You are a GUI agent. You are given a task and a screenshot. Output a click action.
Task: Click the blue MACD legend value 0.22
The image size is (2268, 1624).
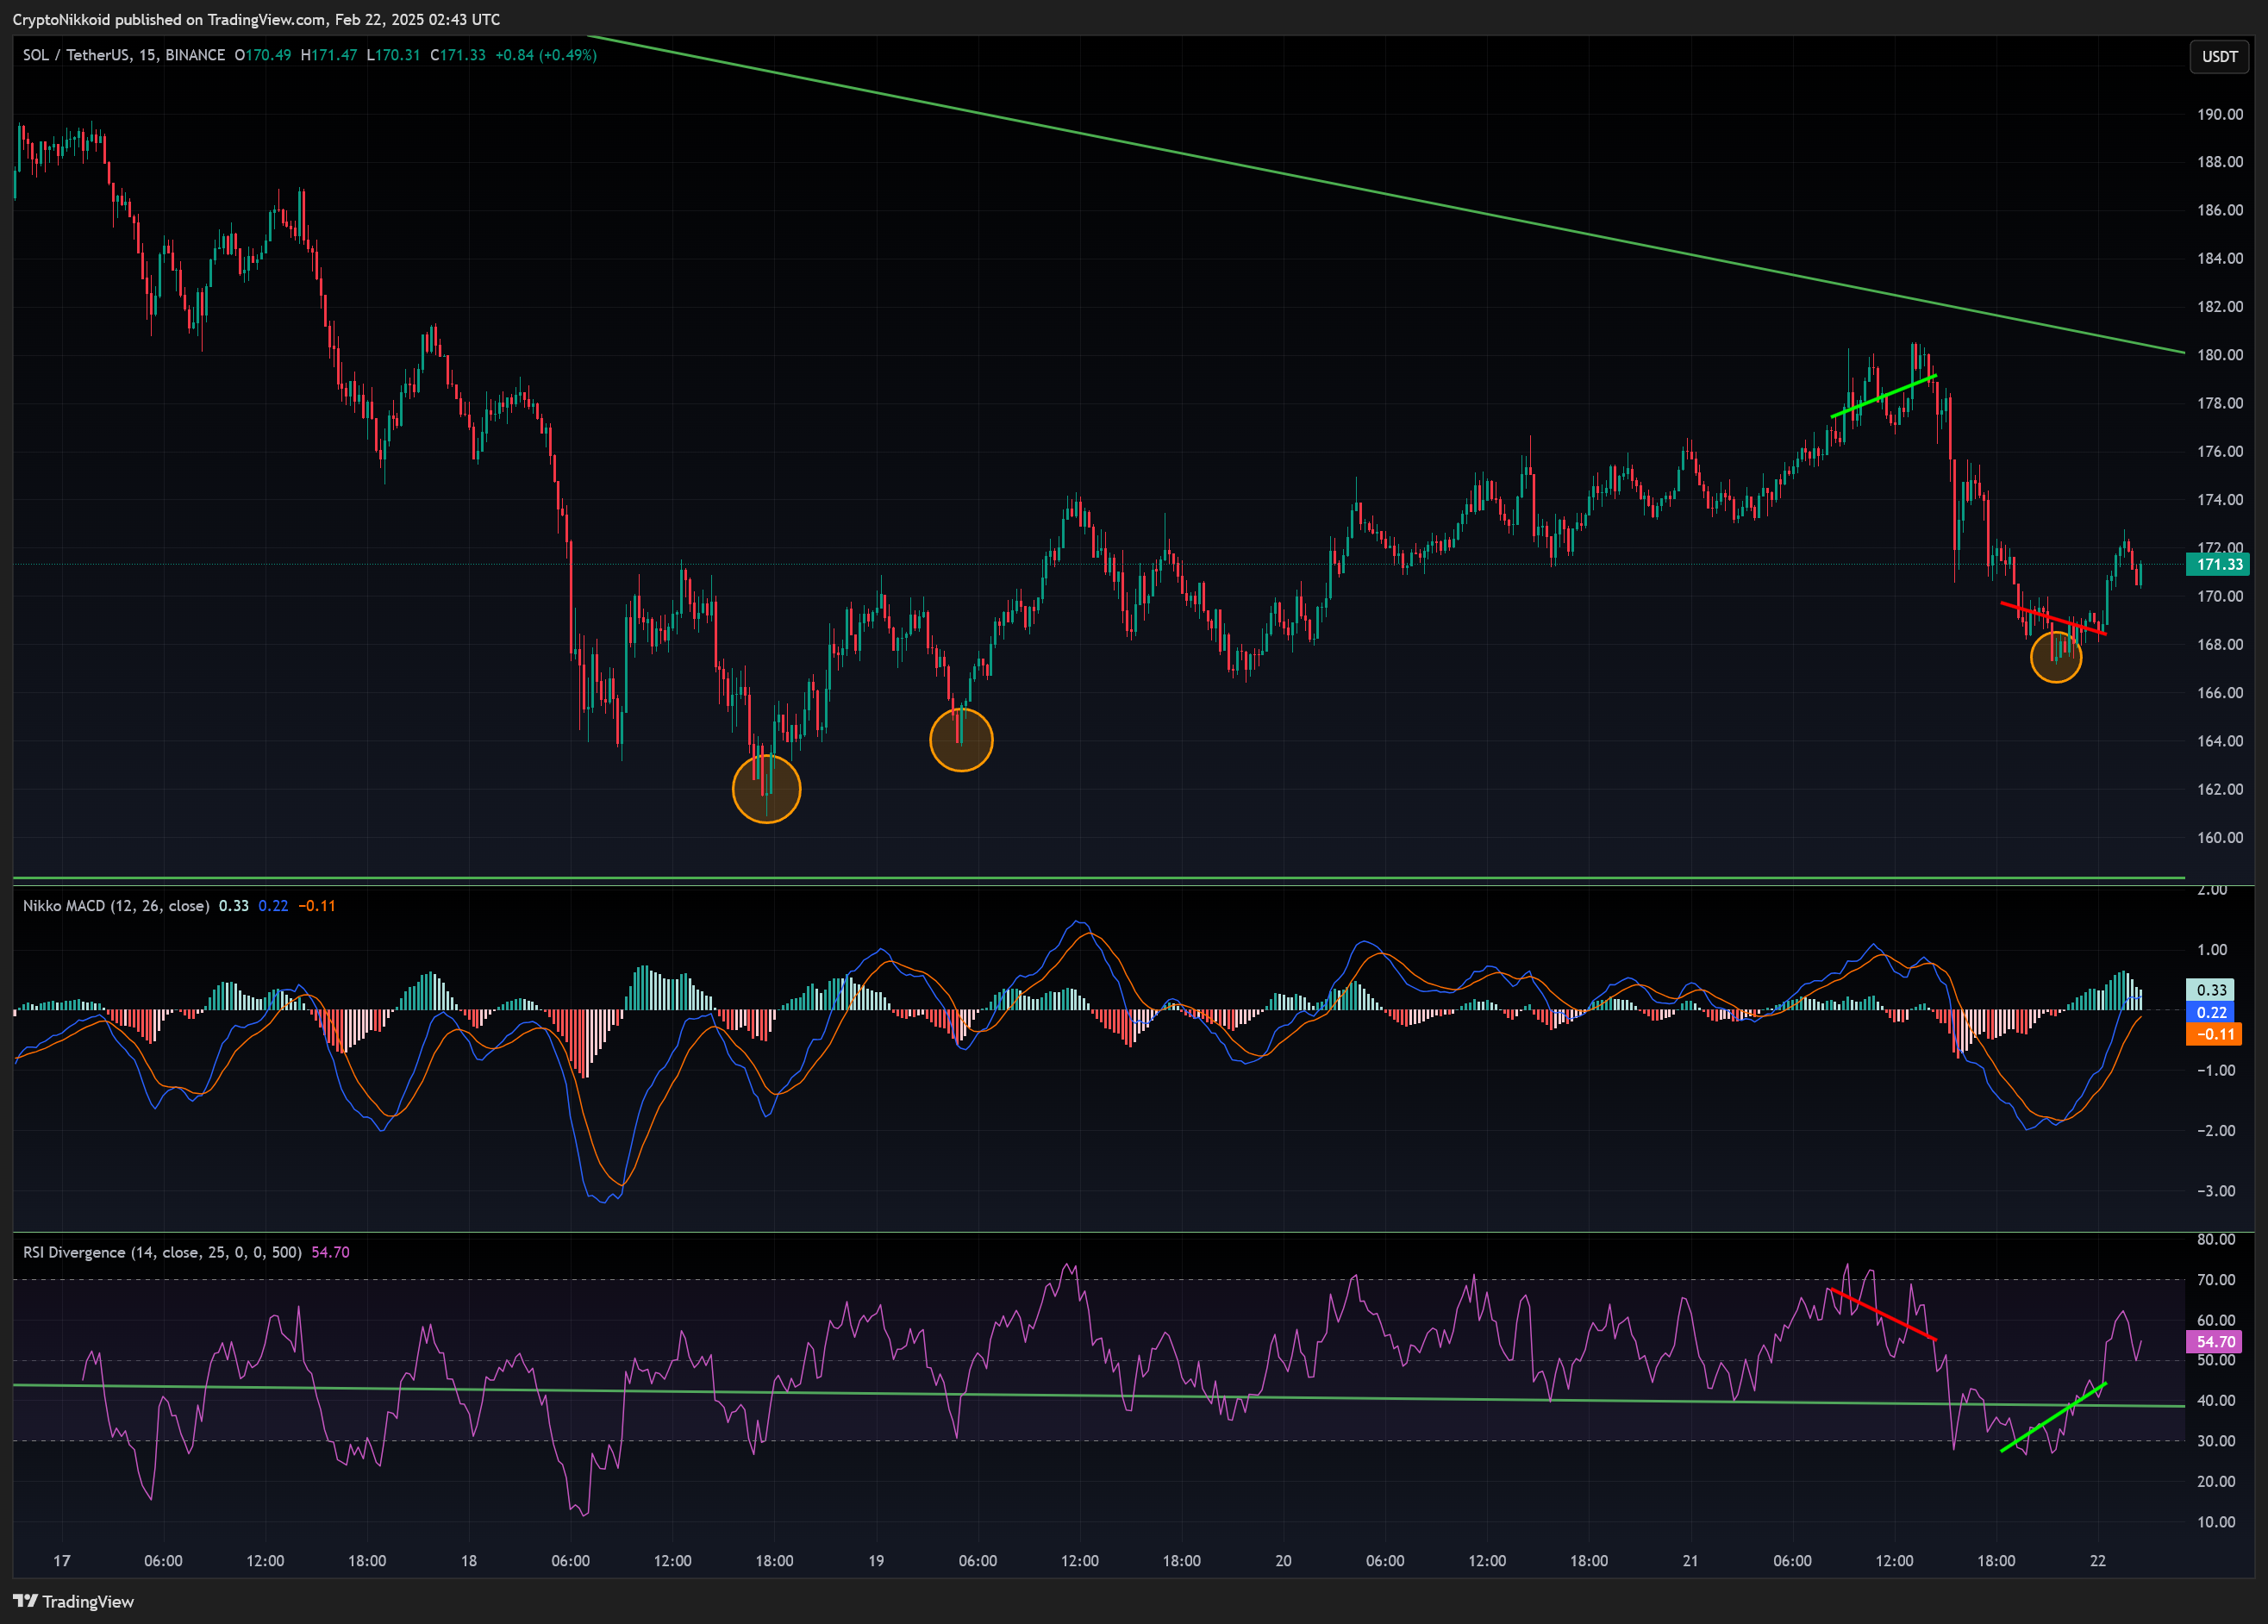[273, 906]
